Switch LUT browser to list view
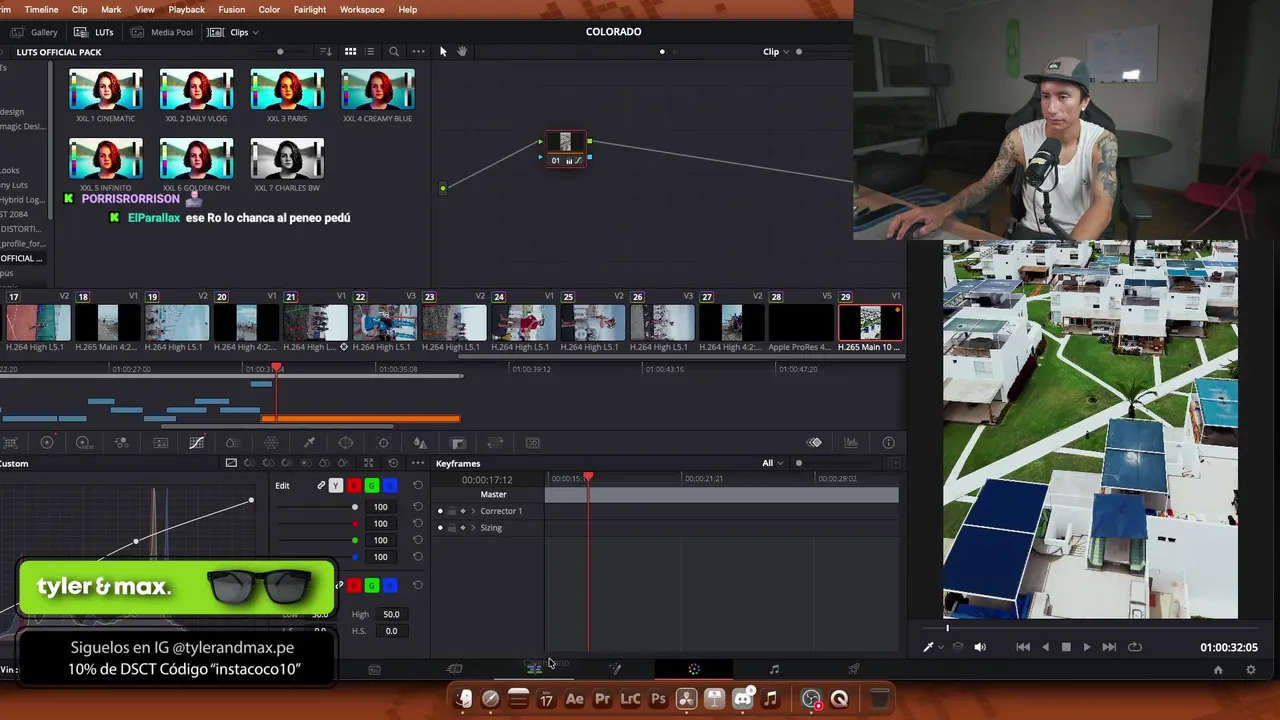 point(369,51)
